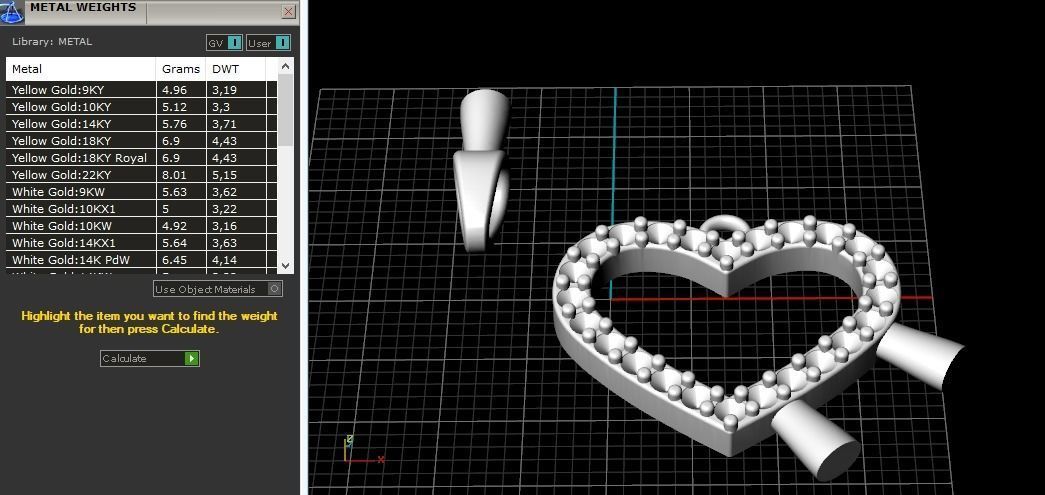Click the 4.96 grams value
Viewport: 1045px width, 495px height.
[175, 90]
